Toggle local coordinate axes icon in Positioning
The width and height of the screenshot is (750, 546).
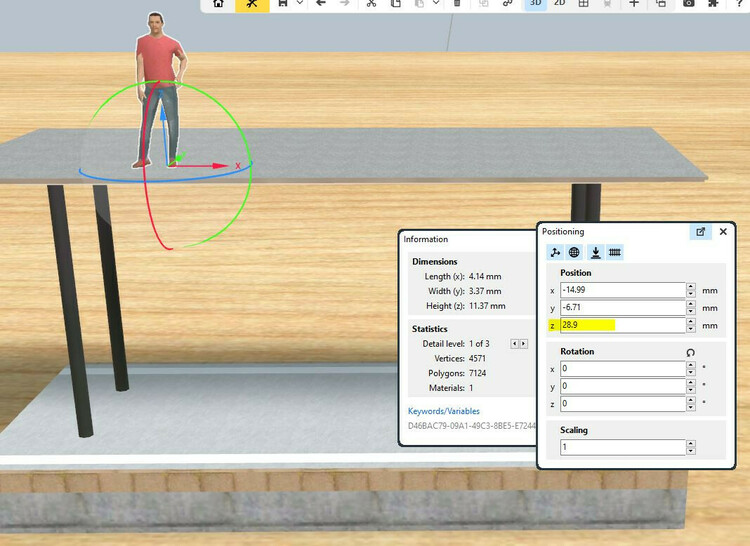coord(555,252)
